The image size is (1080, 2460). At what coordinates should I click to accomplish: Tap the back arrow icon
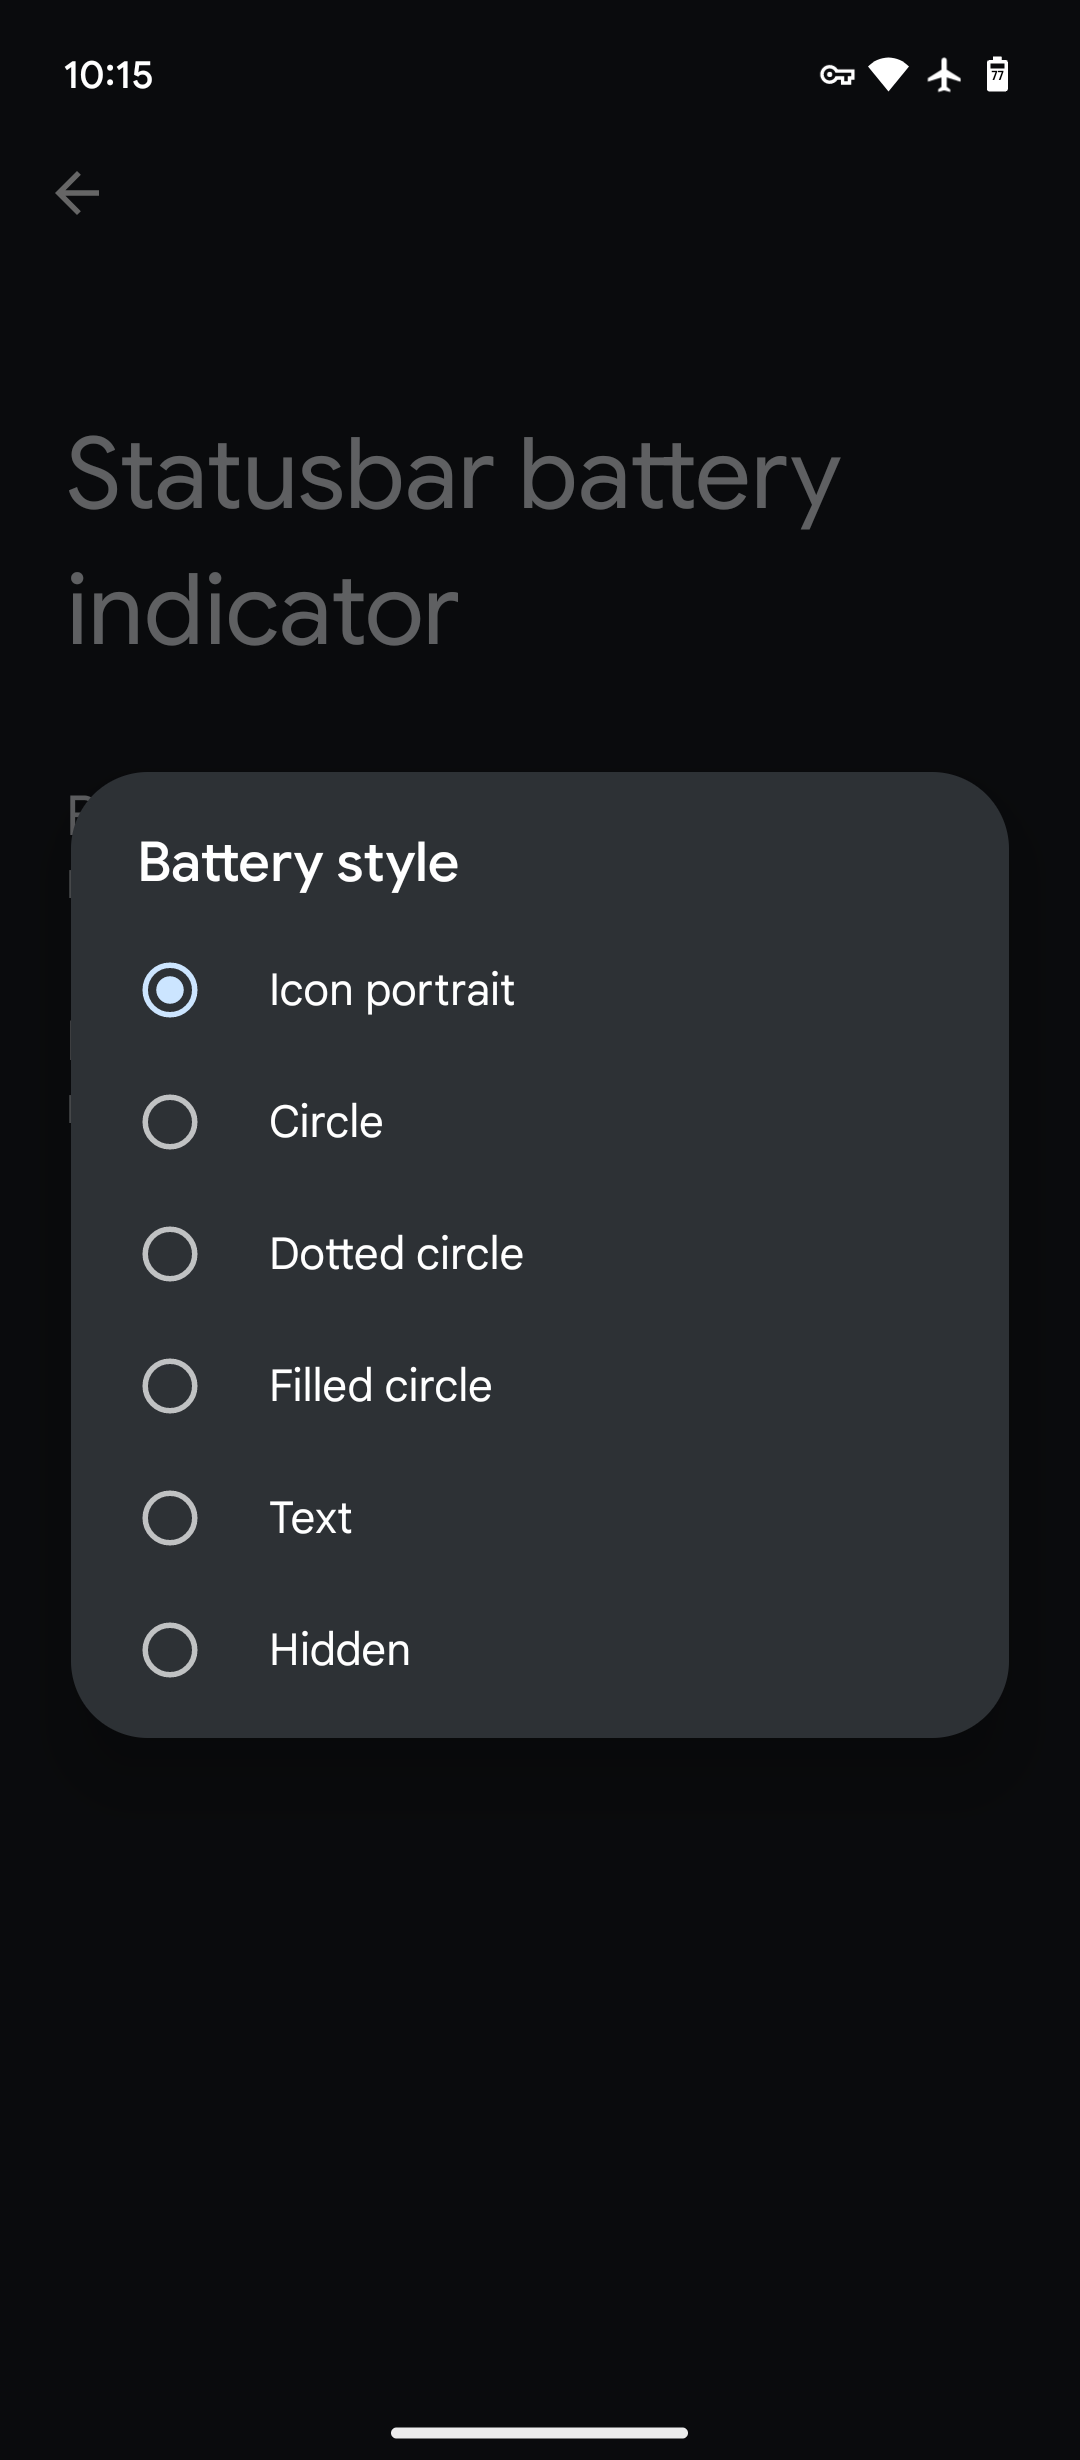click(x=77, y=193)
